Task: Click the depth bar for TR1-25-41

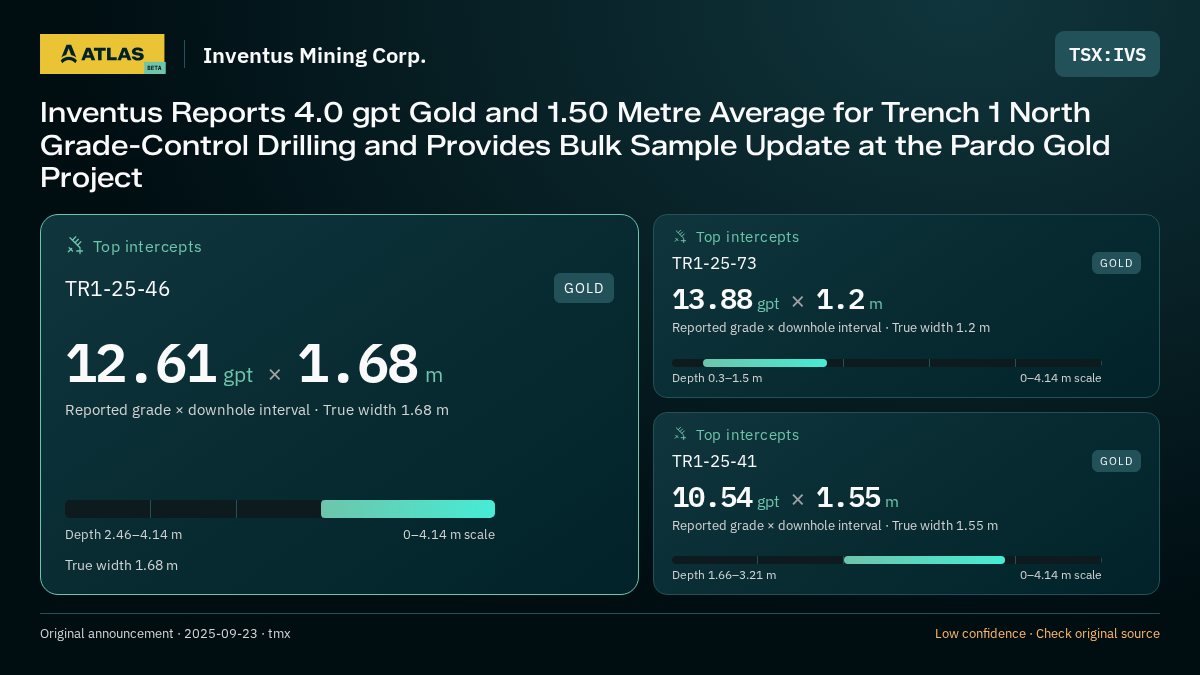Action: click(x=887, y=560)
